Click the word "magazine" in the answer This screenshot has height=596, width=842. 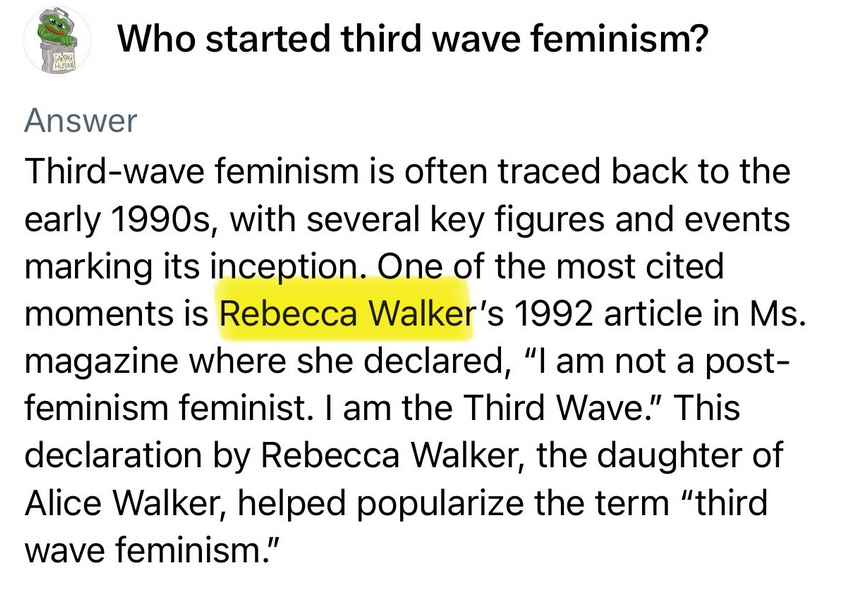pyautogui.click(x=101, y=361)
